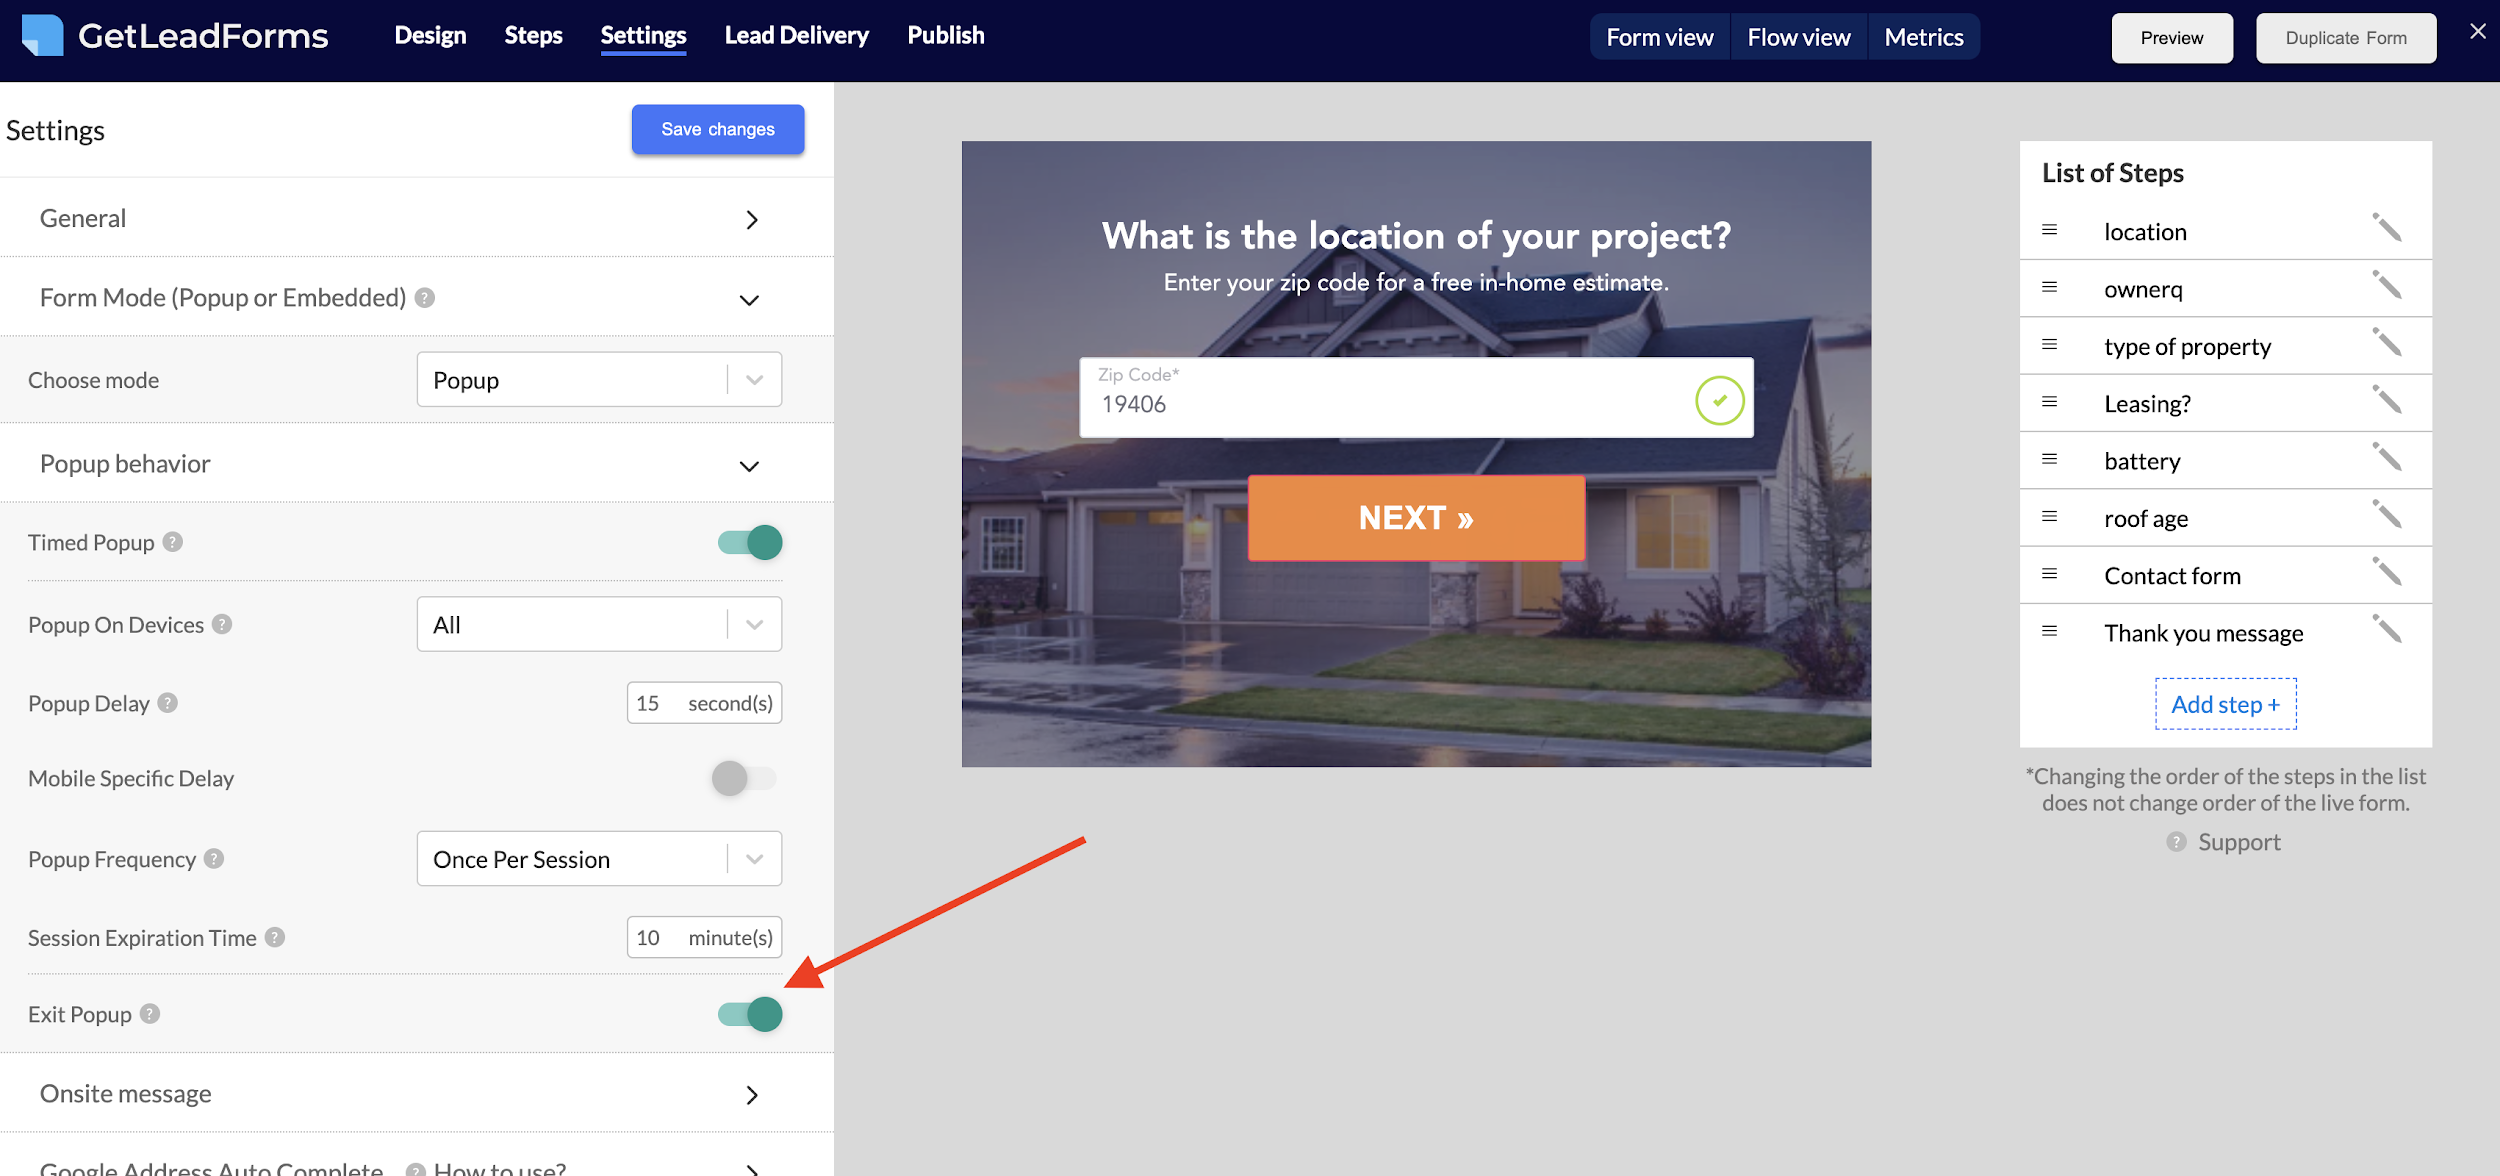The image size is (2500, 1176).
Task: Click the green checkmark in Zip Code field
Action: (1718, 399)
